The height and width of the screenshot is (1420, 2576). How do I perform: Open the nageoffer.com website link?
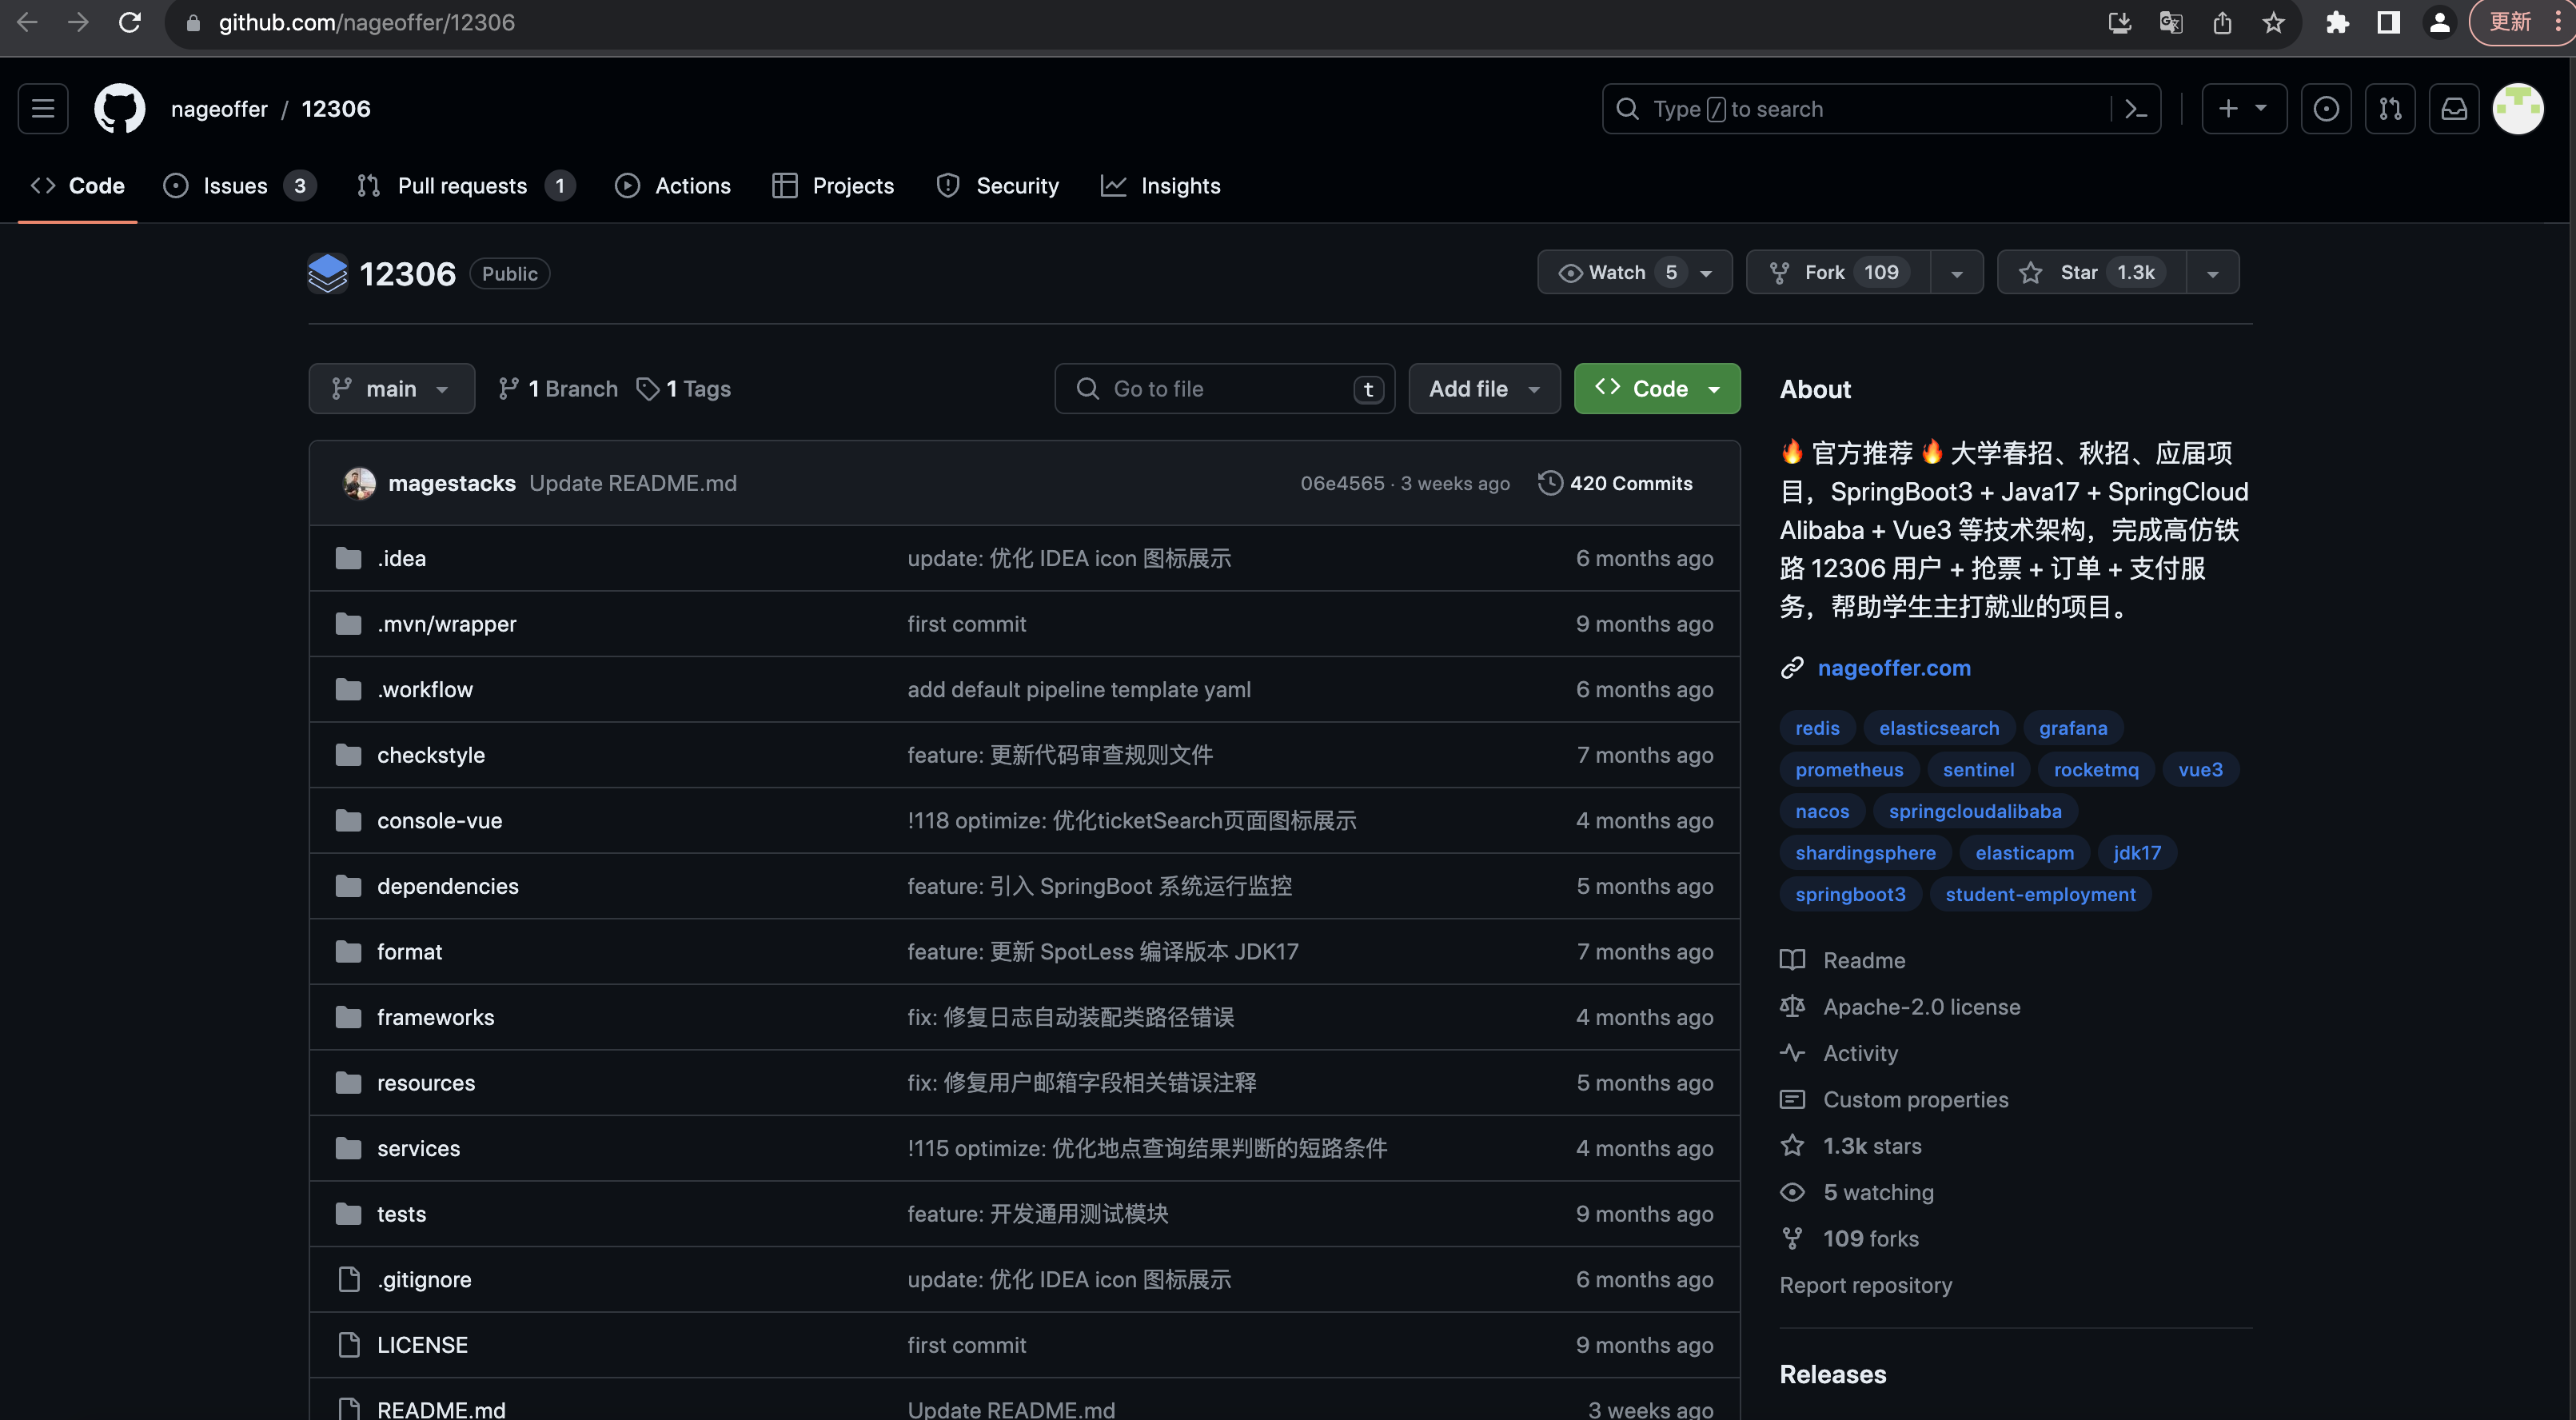pyautogui.click(x=1893, y=667)
